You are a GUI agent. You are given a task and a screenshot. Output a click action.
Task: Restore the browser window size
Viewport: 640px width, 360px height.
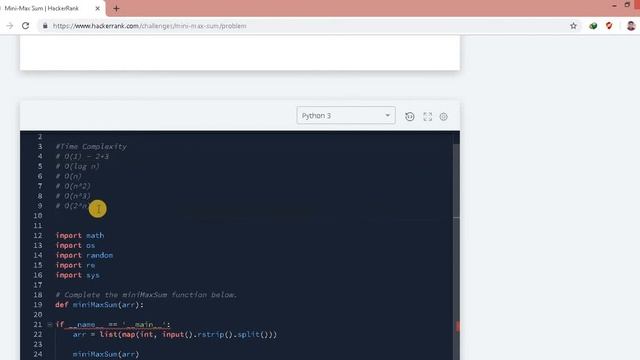pos(627,5)
